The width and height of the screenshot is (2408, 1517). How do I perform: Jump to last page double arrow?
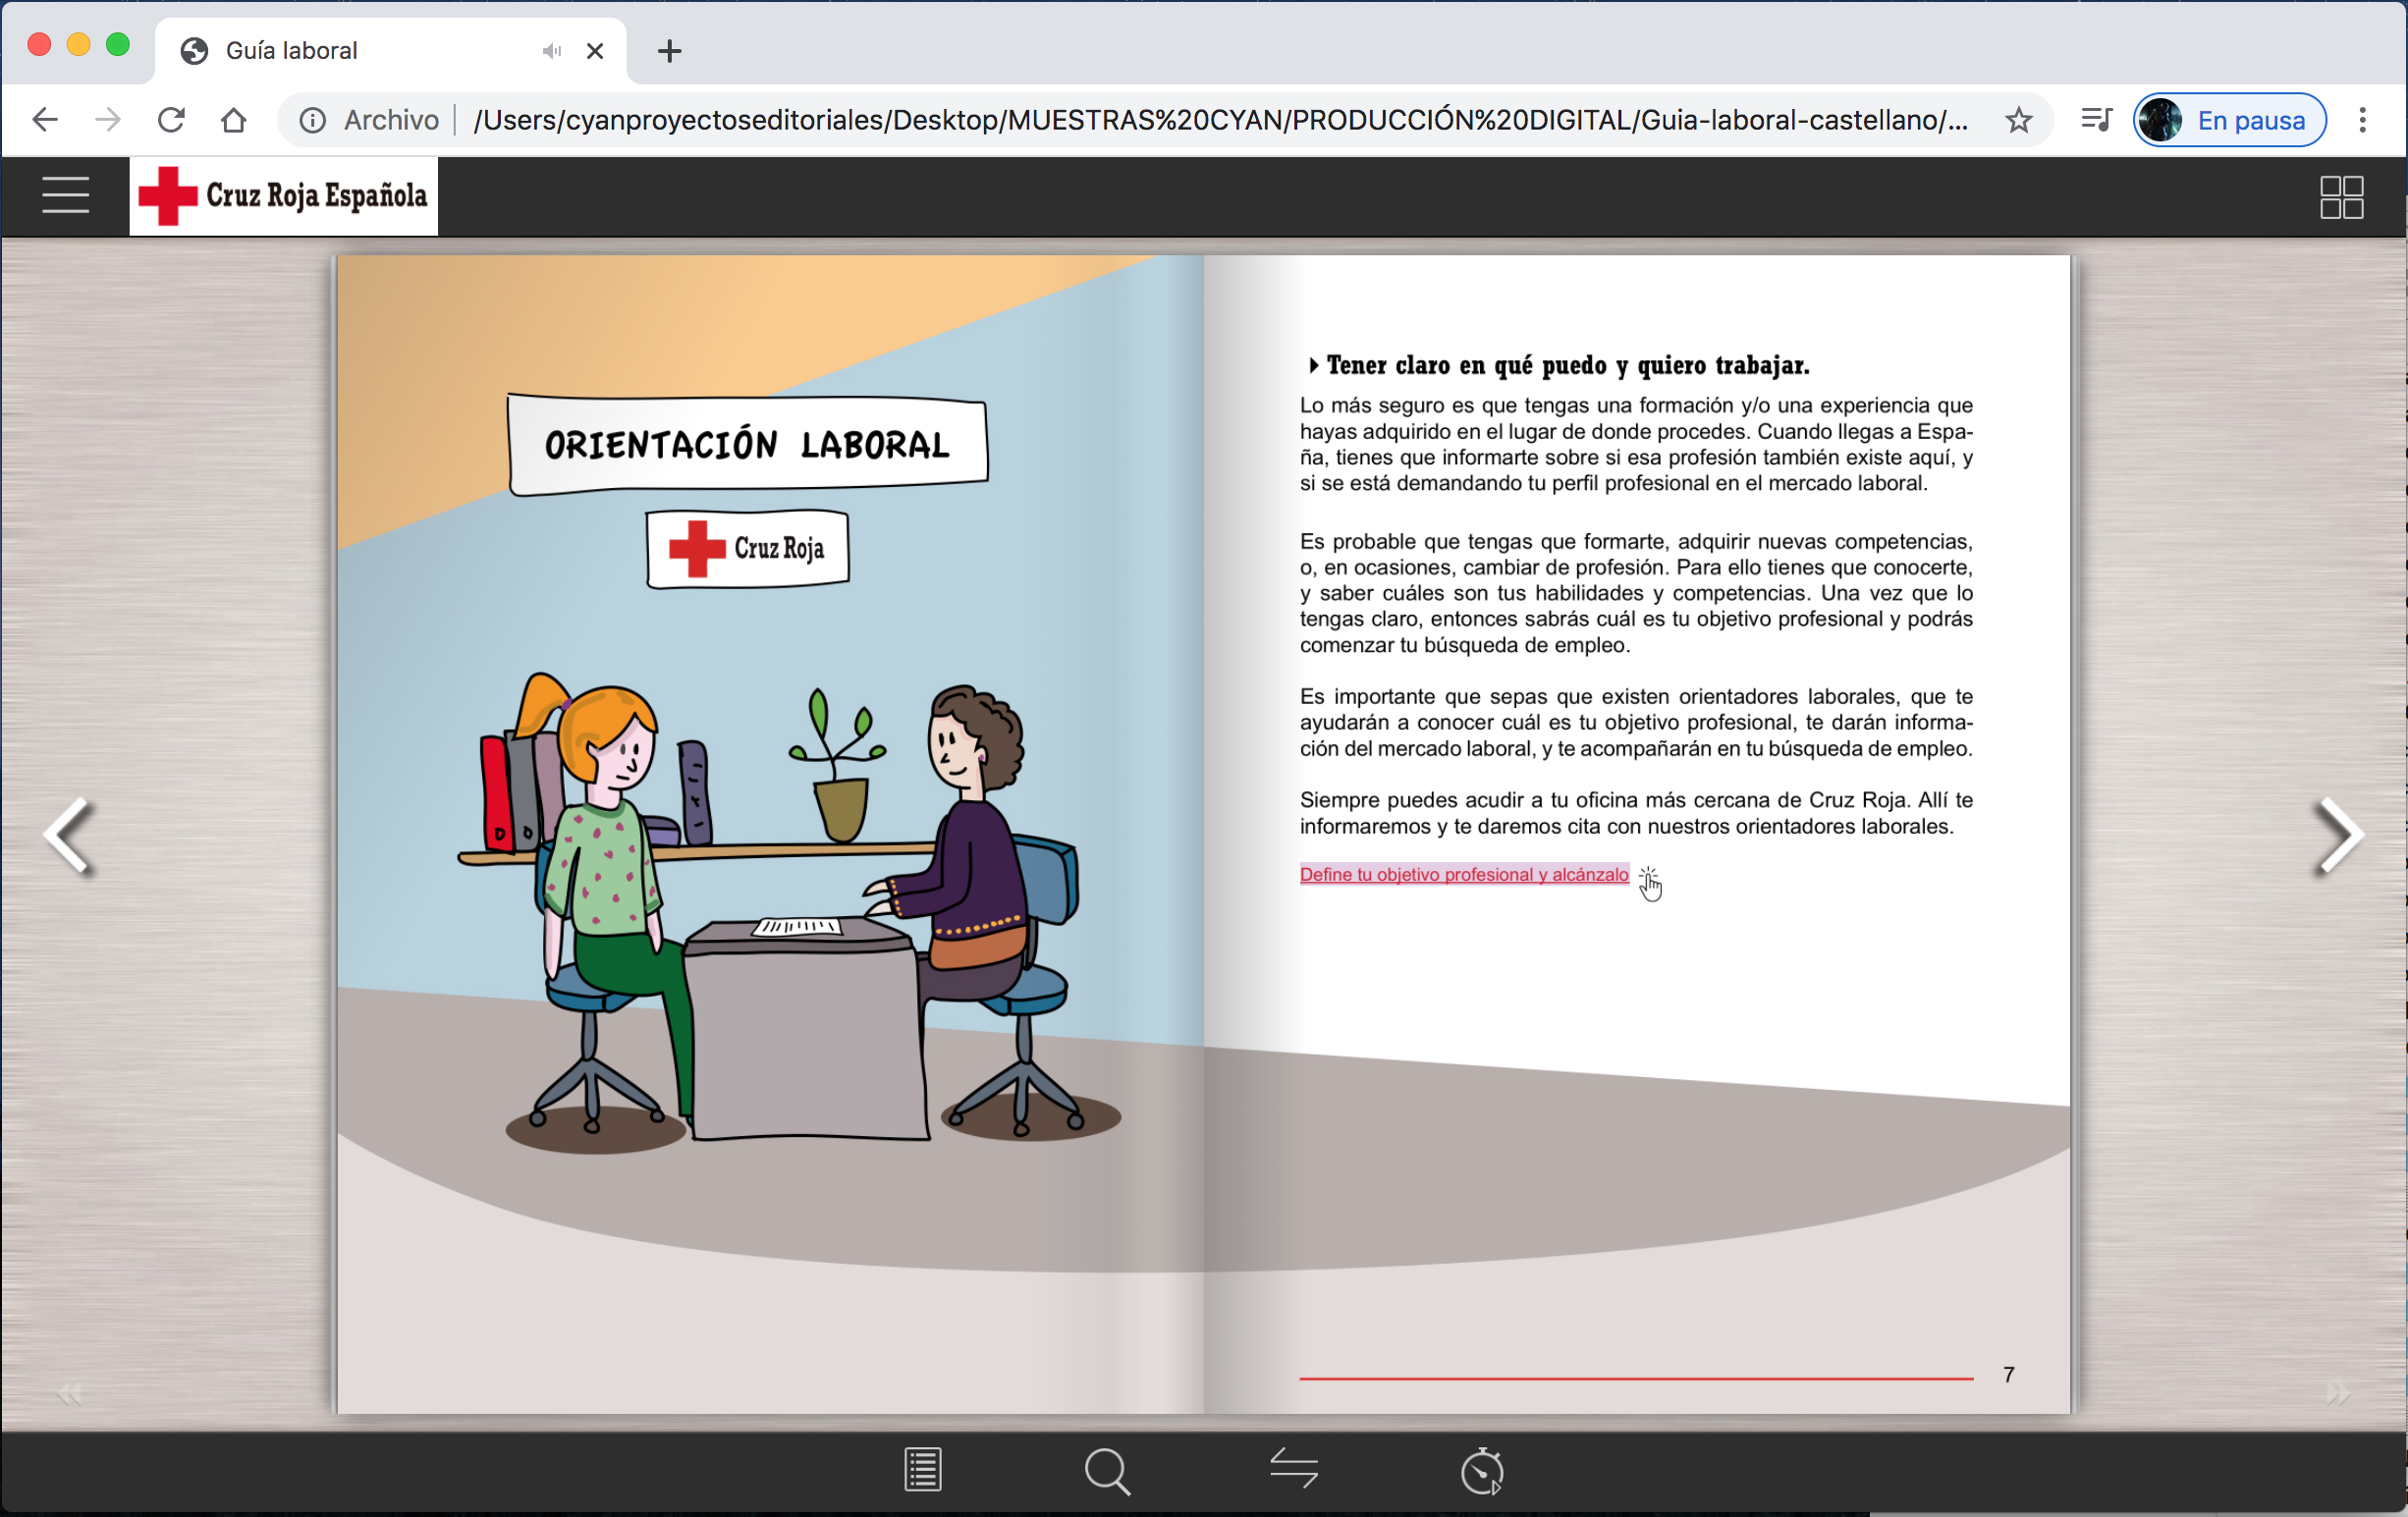[x=2338, y=1393]
